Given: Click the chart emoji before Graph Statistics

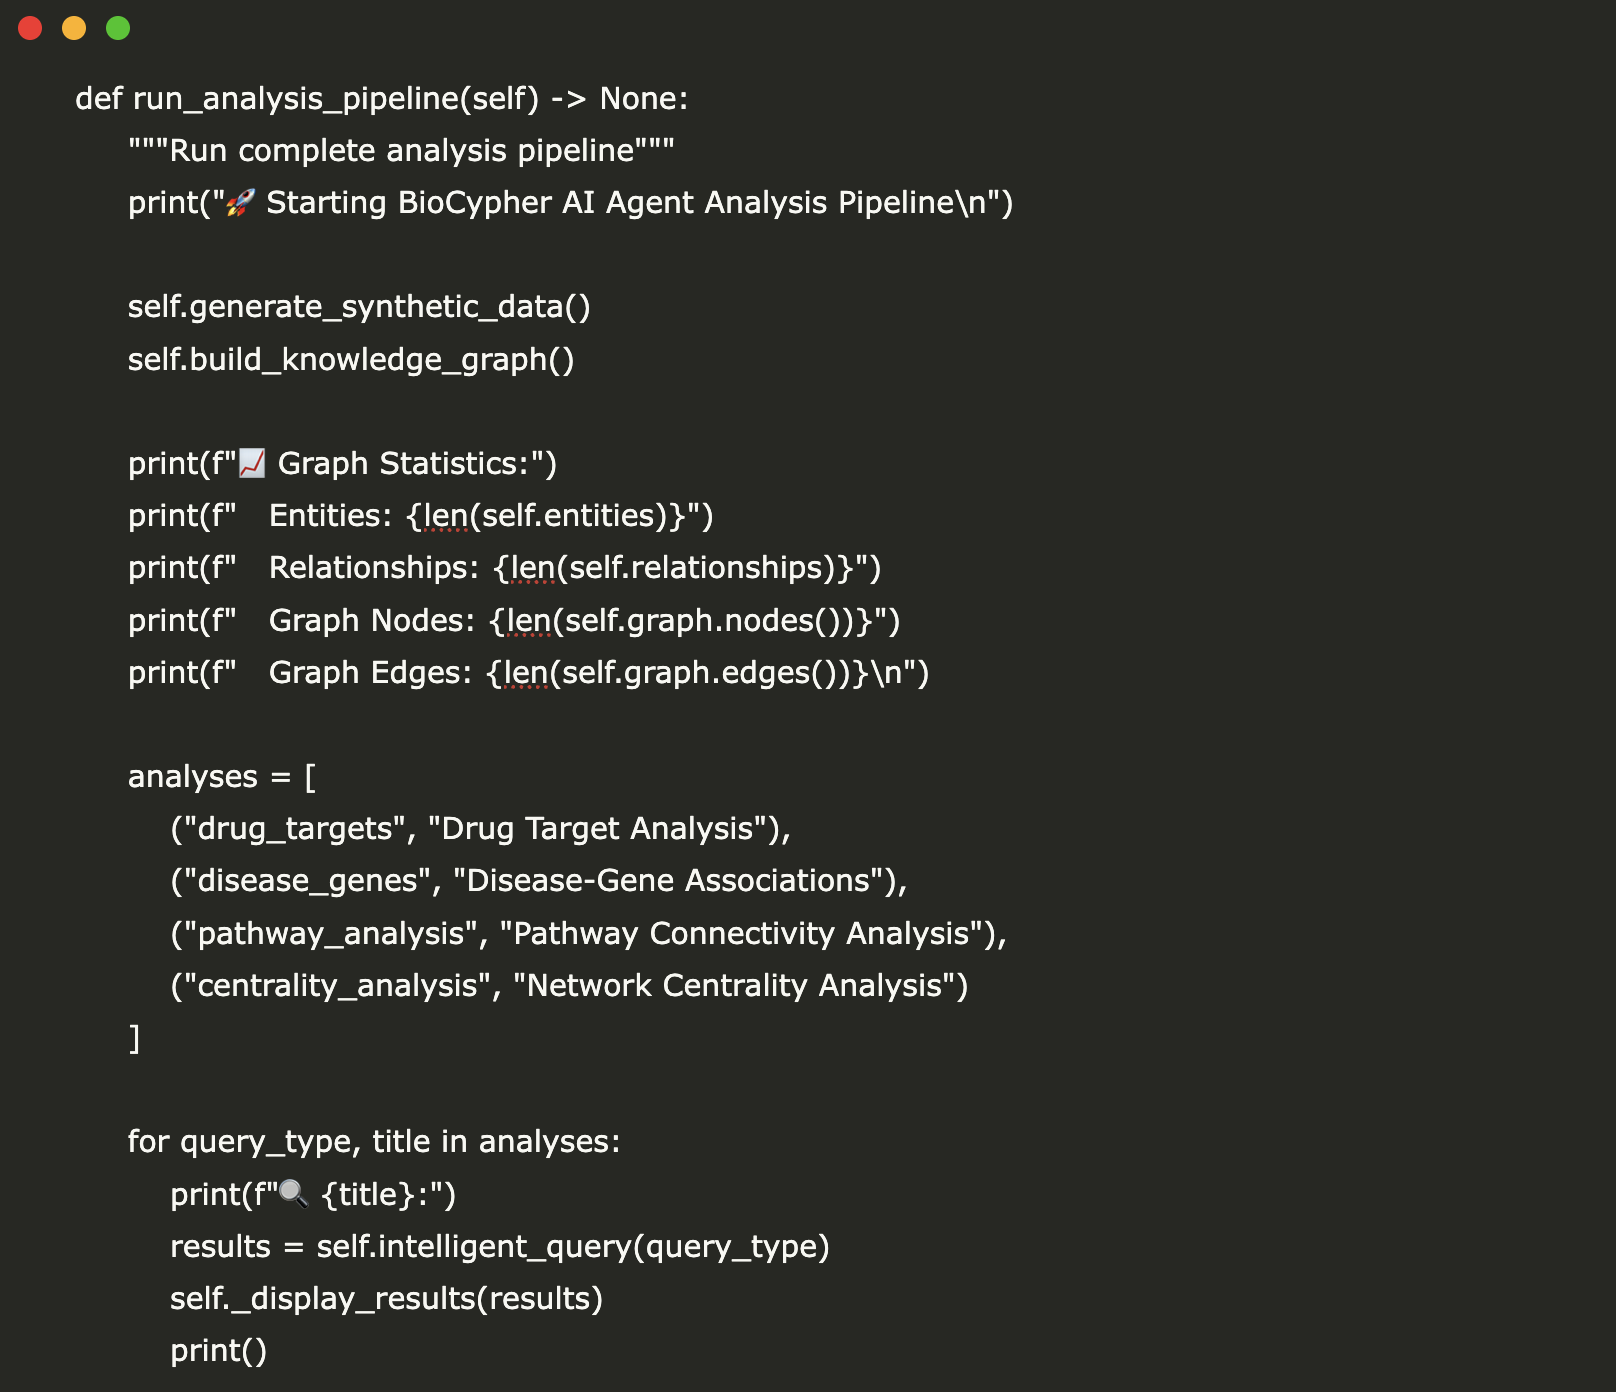Looking at the screenshot, I should (252, 463).
